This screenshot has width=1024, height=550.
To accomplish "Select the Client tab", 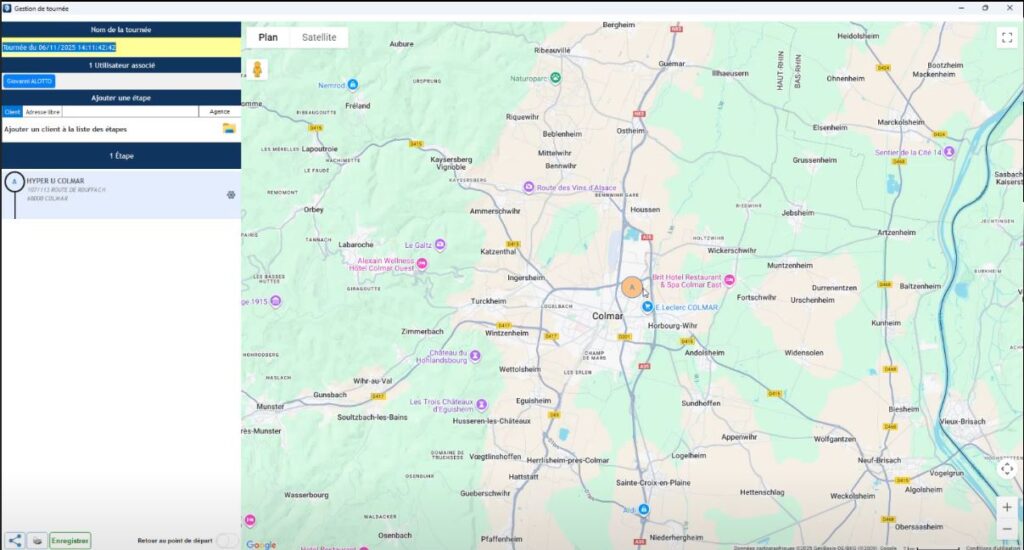I will (x=11, y=112).
